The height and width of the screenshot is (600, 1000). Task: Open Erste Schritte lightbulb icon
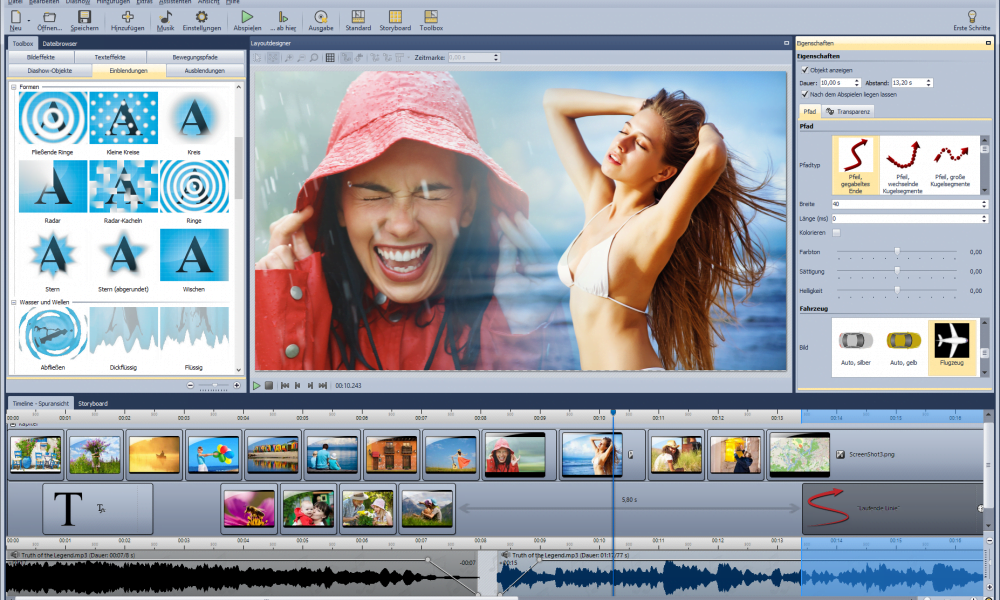click(x=971, y=16)
